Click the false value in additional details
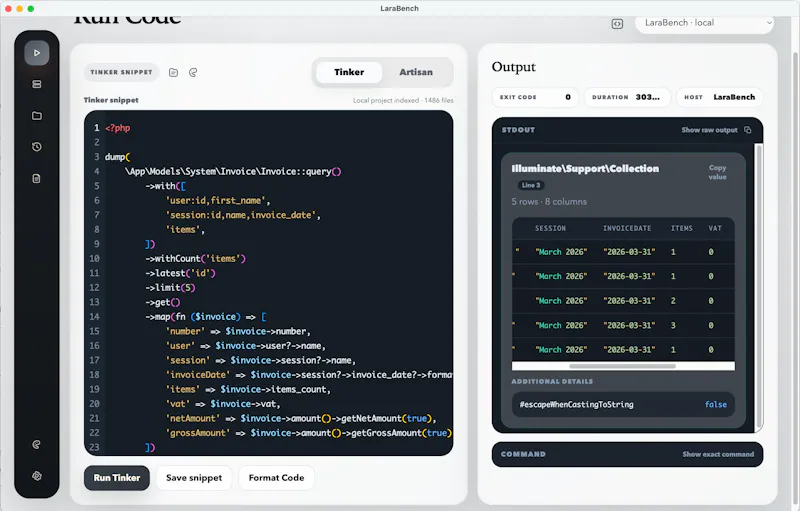Screen dimensions: 800x511 716,404
